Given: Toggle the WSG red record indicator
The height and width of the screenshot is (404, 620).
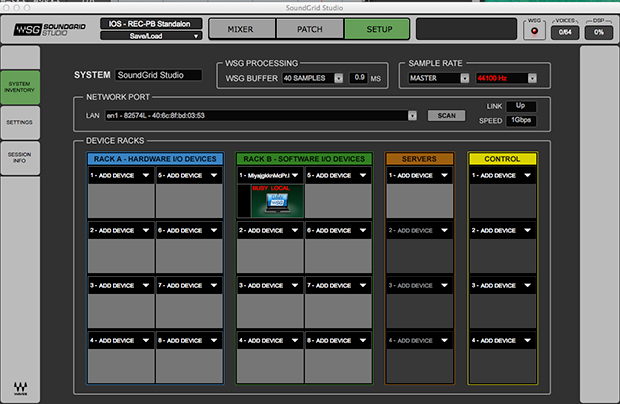Looking at the screenshot, I should [534, 31].
